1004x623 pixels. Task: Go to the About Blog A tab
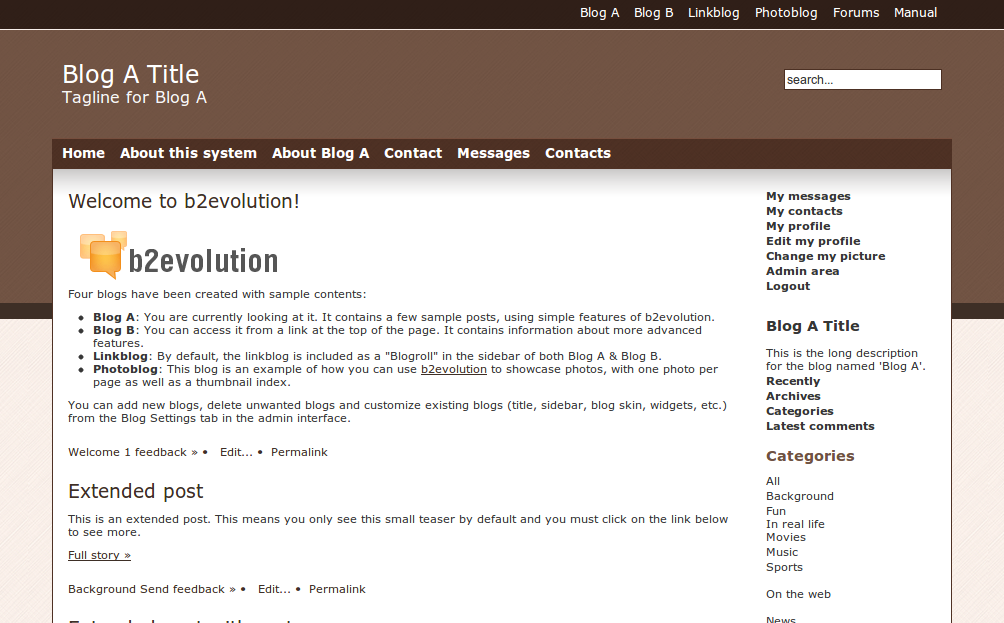(x=320, y=154)
